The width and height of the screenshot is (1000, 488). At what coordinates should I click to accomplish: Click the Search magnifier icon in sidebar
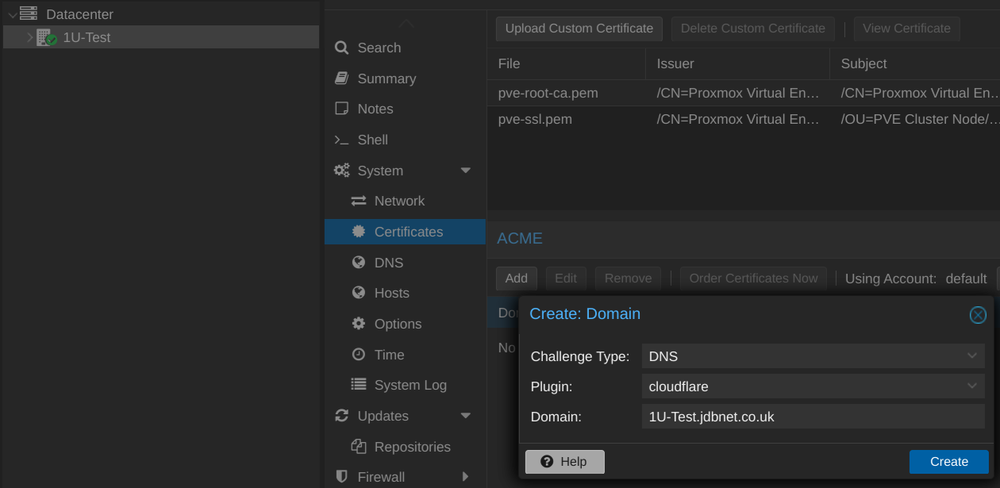(x=342, y=48)
